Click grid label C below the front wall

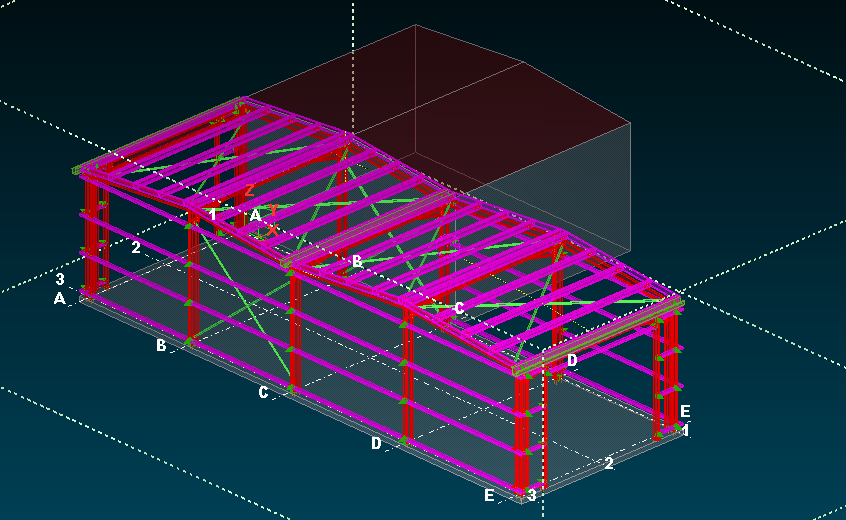263,393
